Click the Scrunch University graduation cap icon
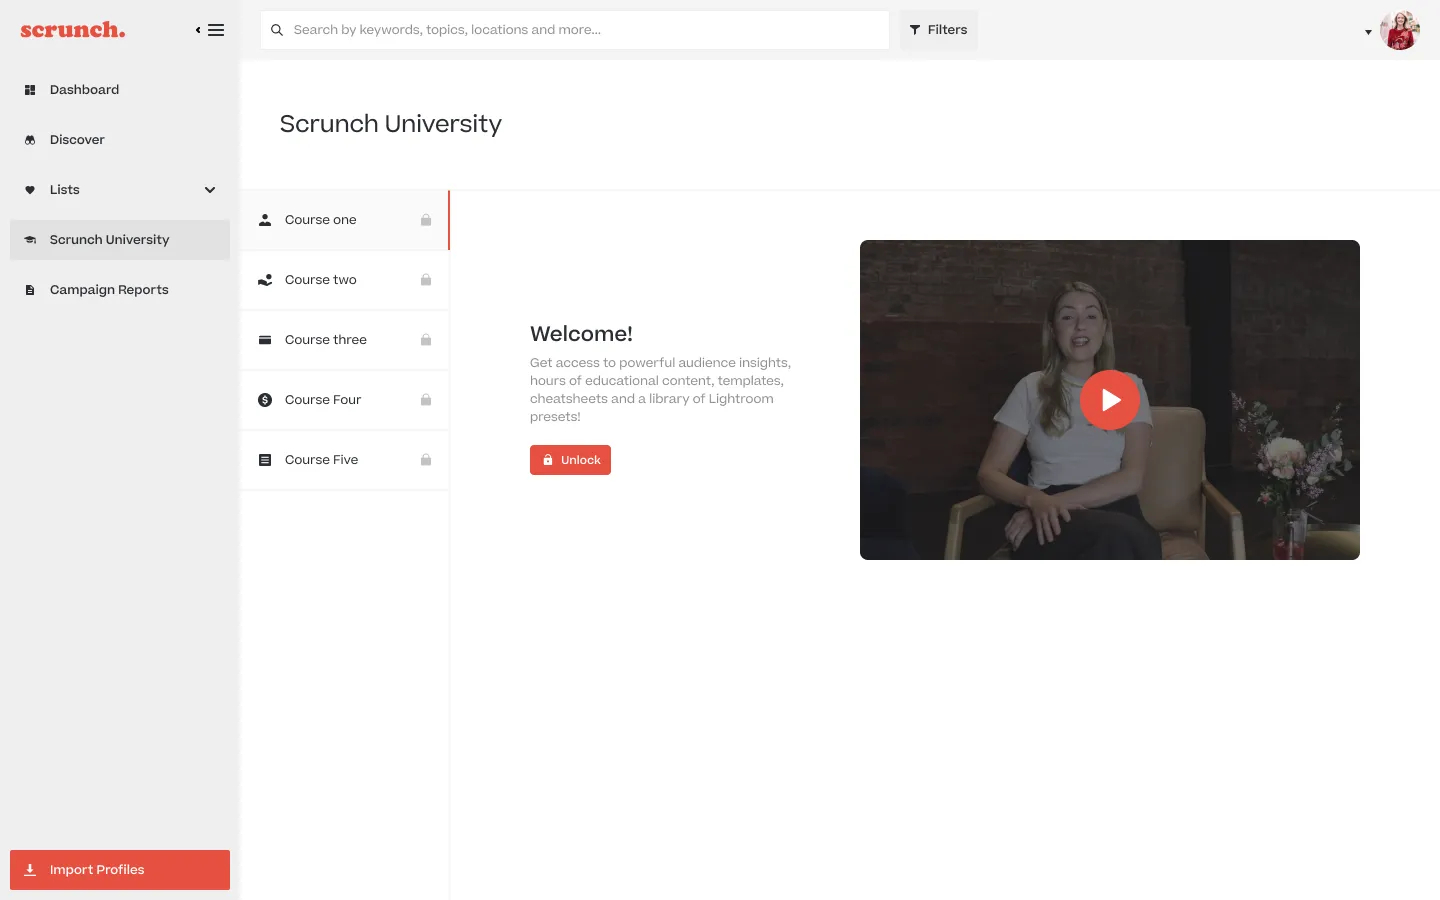 point(30,240)
